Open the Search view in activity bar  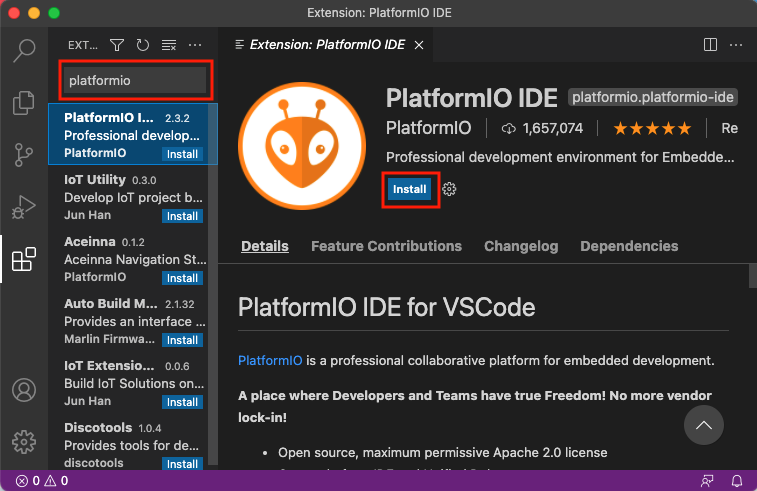pos(24,51)
